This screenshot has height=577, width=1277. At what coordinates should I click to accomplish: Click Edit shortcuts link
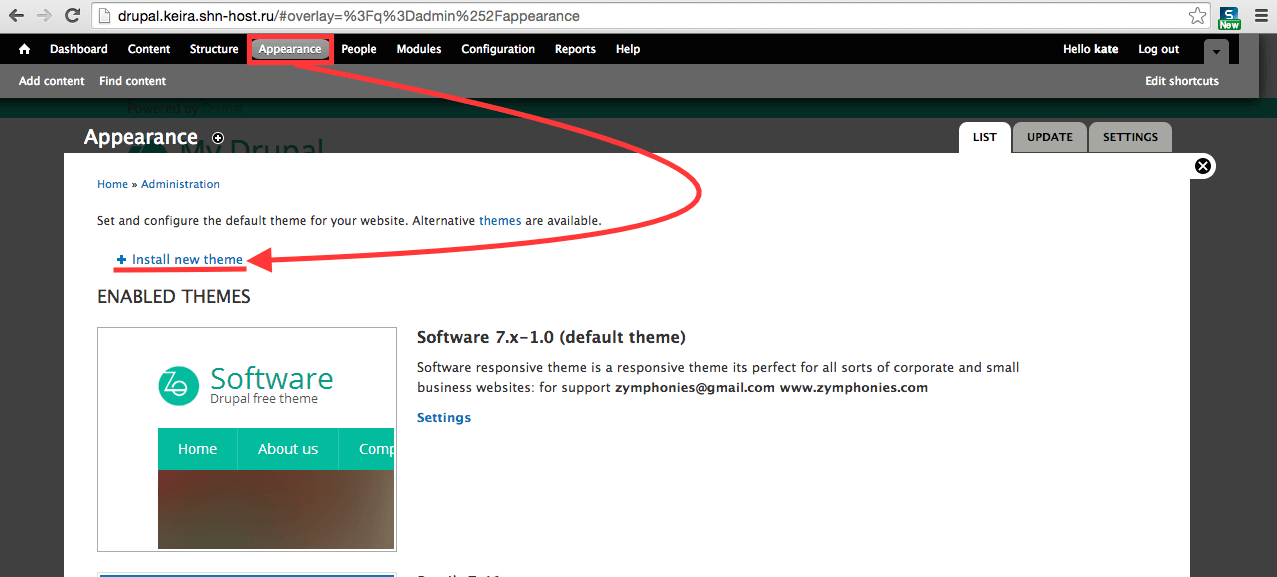coord(1182,81)
